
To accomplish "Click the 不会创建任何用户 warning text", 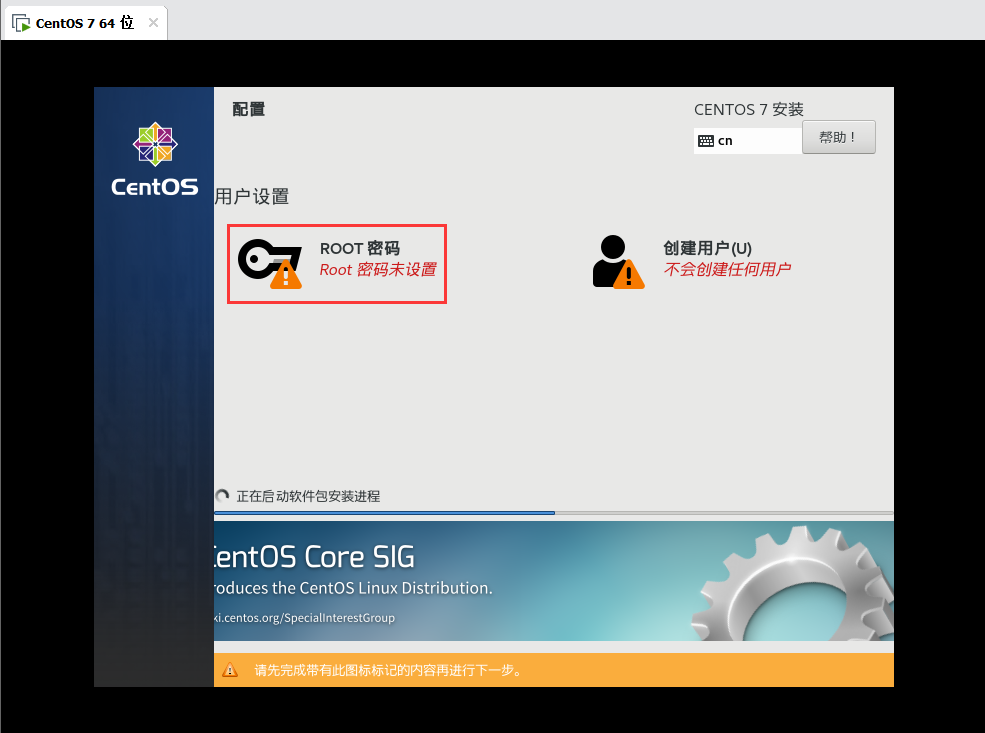I will [x=727, y=269].
